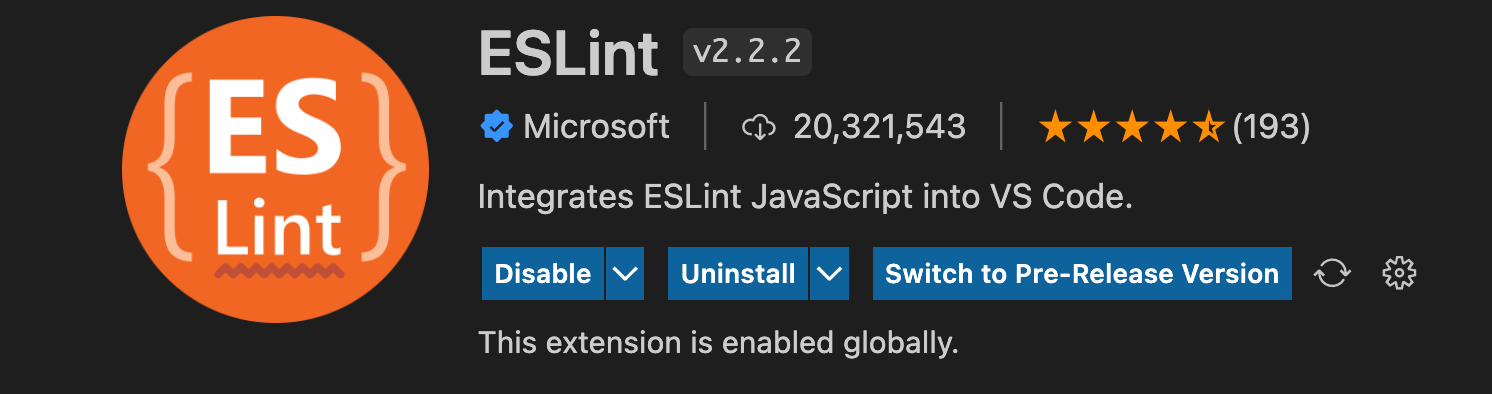Click the third orange rating star
This screenshot has height=394, width=1492.
click(x=1132, y=127)
